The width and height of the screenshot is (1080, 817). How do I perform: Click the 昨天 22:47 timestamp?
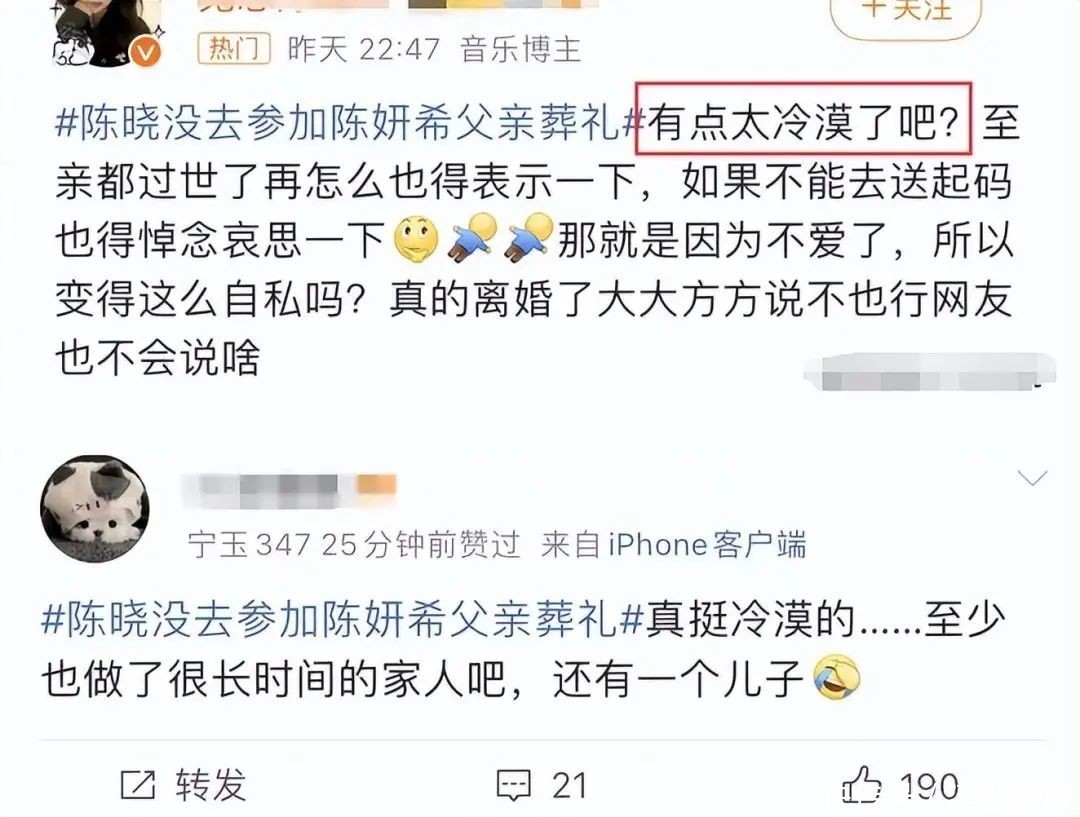click(363, 50)
